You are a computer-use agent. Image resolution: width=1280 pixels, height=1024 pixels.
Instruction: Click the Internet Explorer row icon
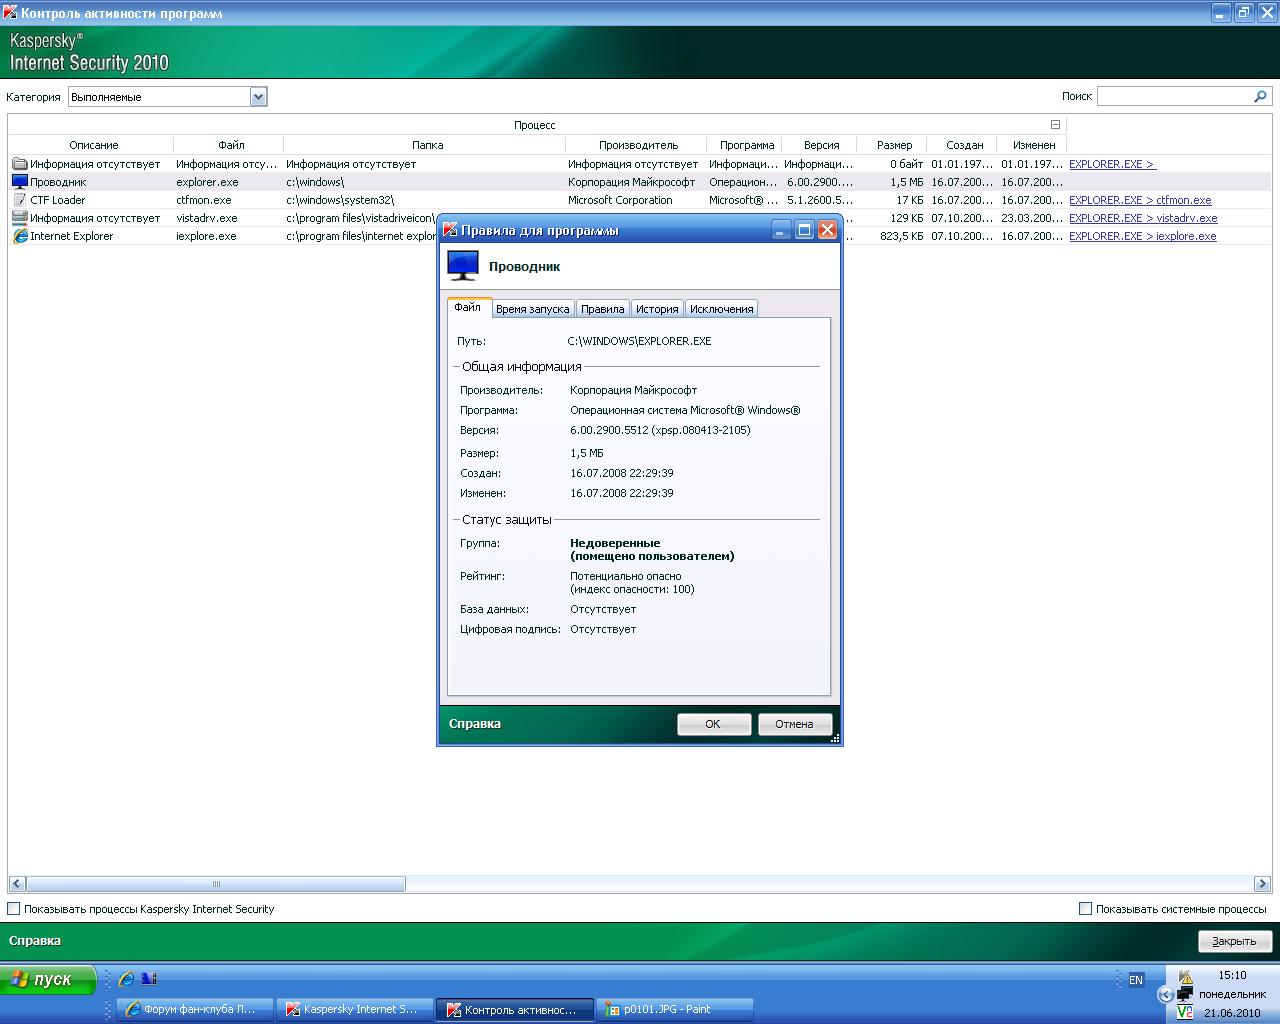pyautogui.click(x=19, y=236)
